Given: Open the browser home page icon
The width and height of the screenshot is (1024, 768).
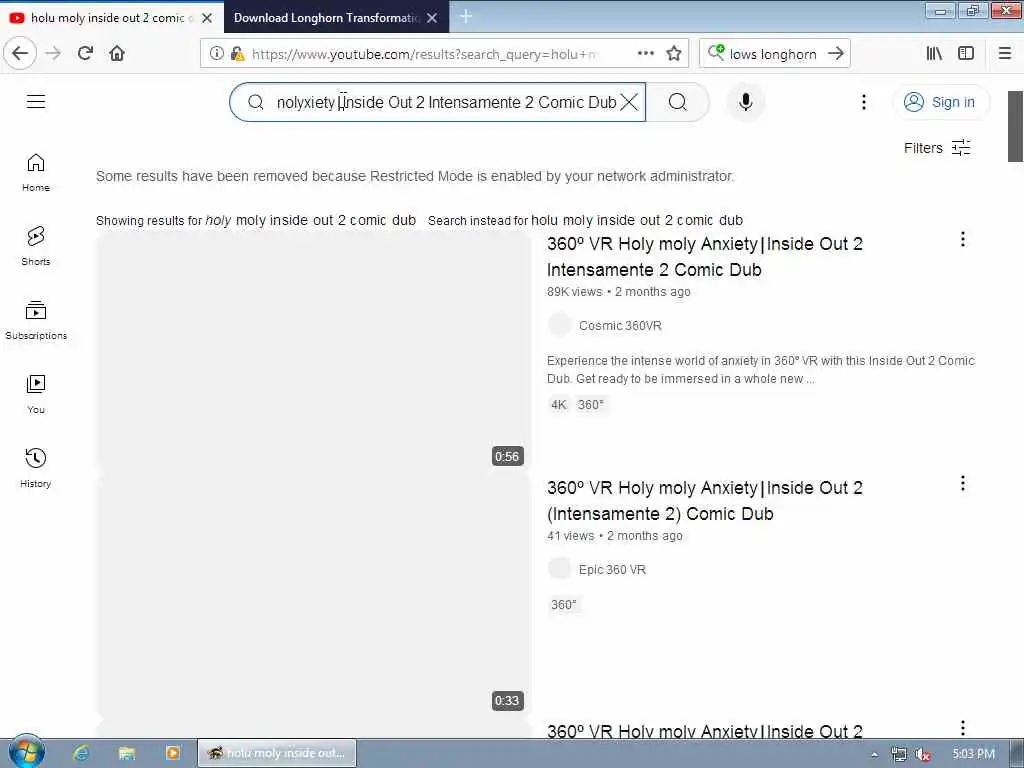Looking at the screenshot, I should coord(117,53).
